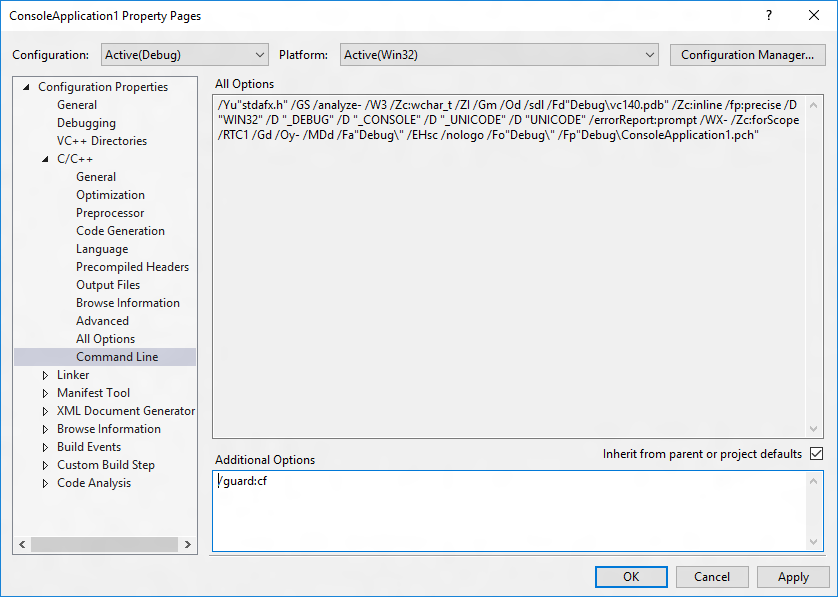Click the Apply button

click(x=793, y=576)
